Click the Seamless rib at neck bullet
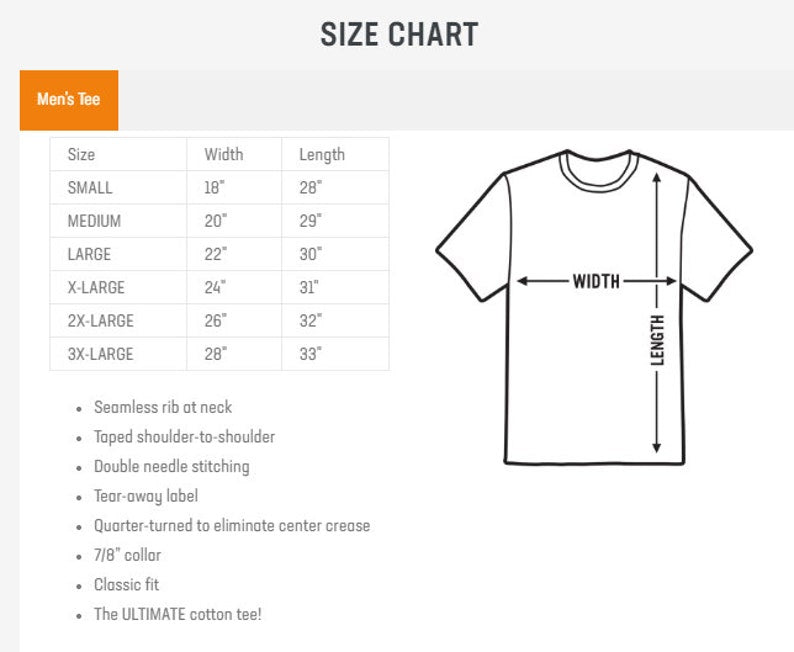The width and height of the screenshot is (794, 652). click(x=163, y=407)
